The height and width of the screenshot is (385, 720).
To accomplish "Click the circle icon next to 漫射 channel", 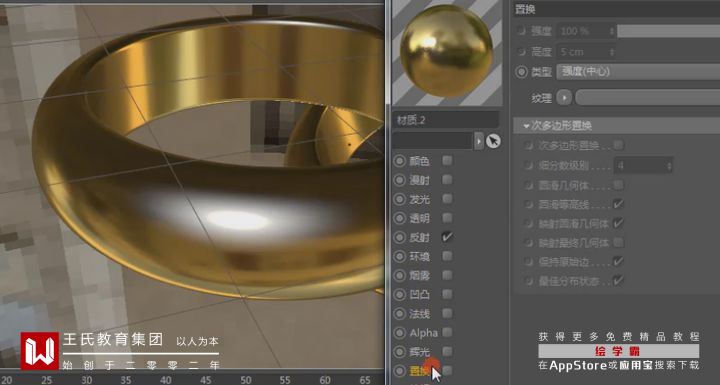I will click(400, 180).
